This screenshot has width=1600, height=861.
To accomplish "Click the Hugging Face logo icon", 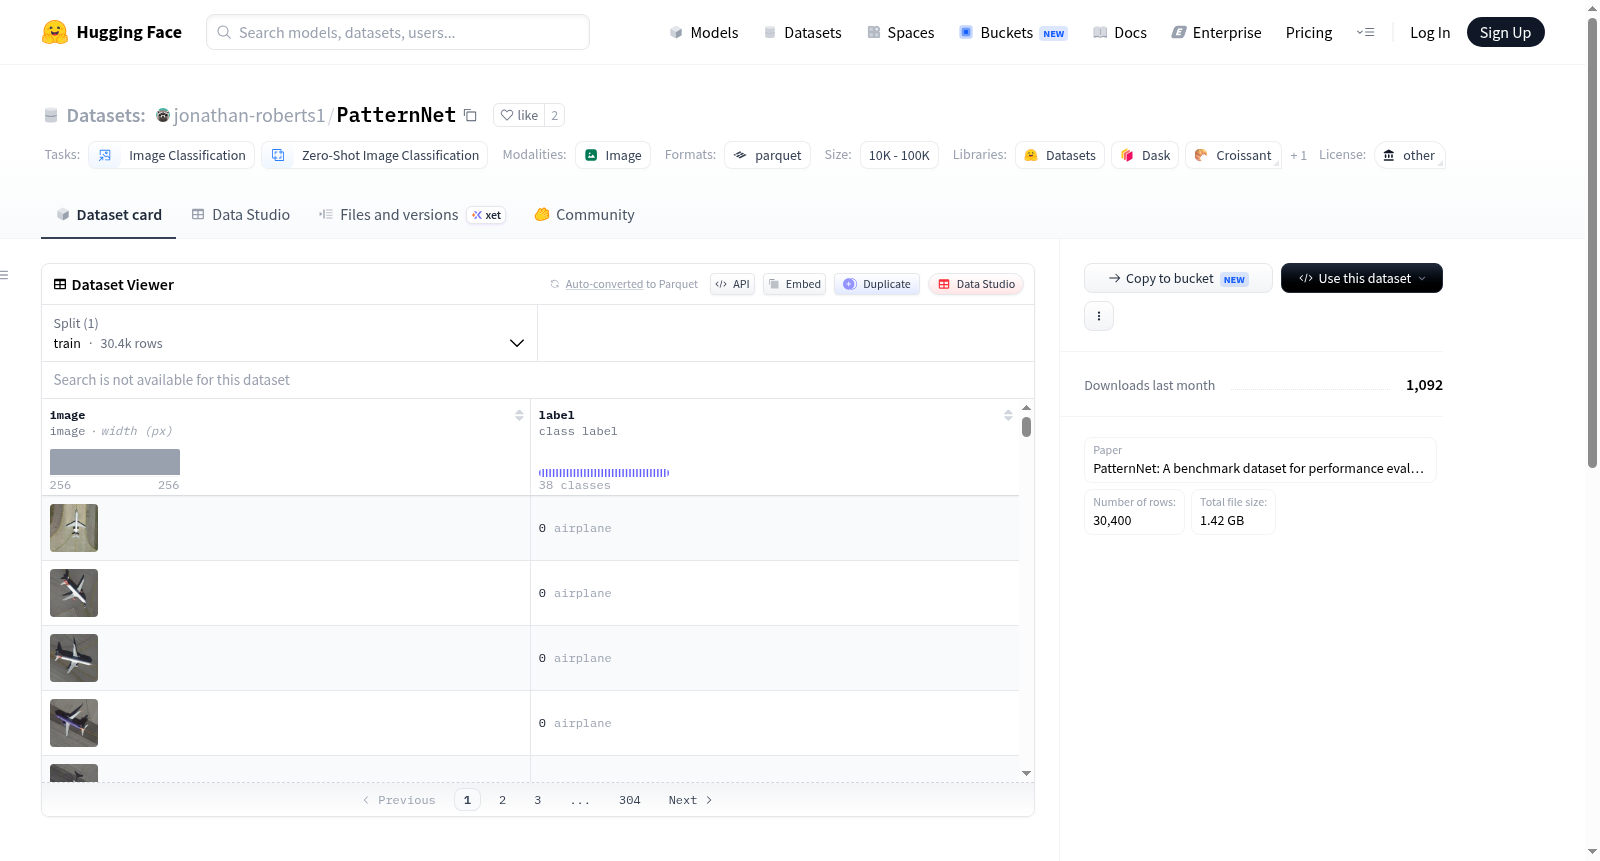I will (55, 32).
